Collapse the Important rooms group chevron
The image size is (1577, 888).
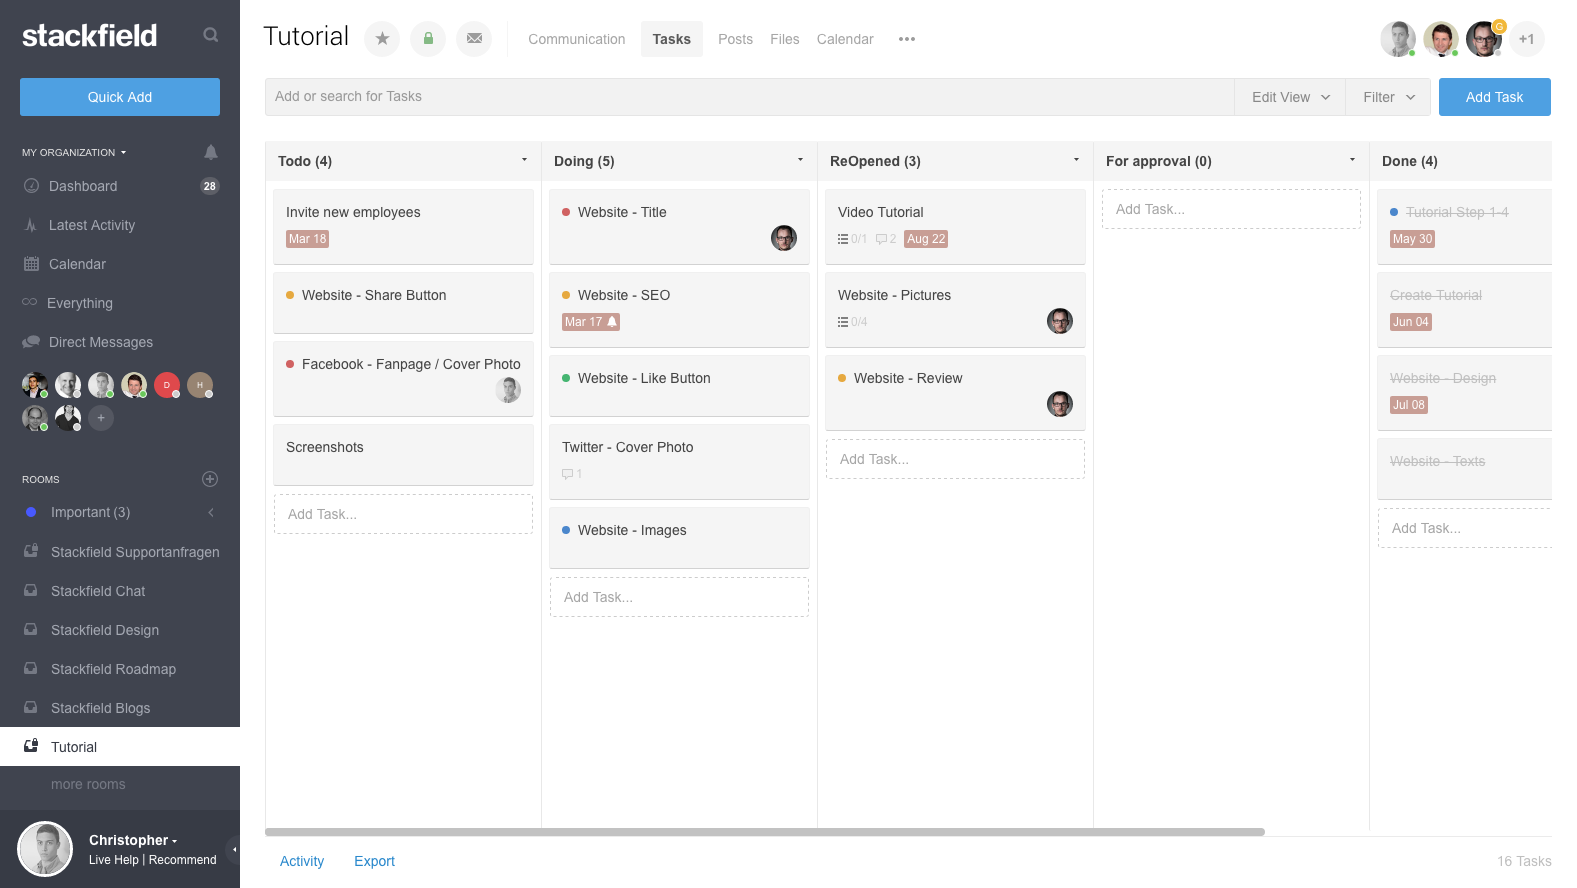[211, 512]
